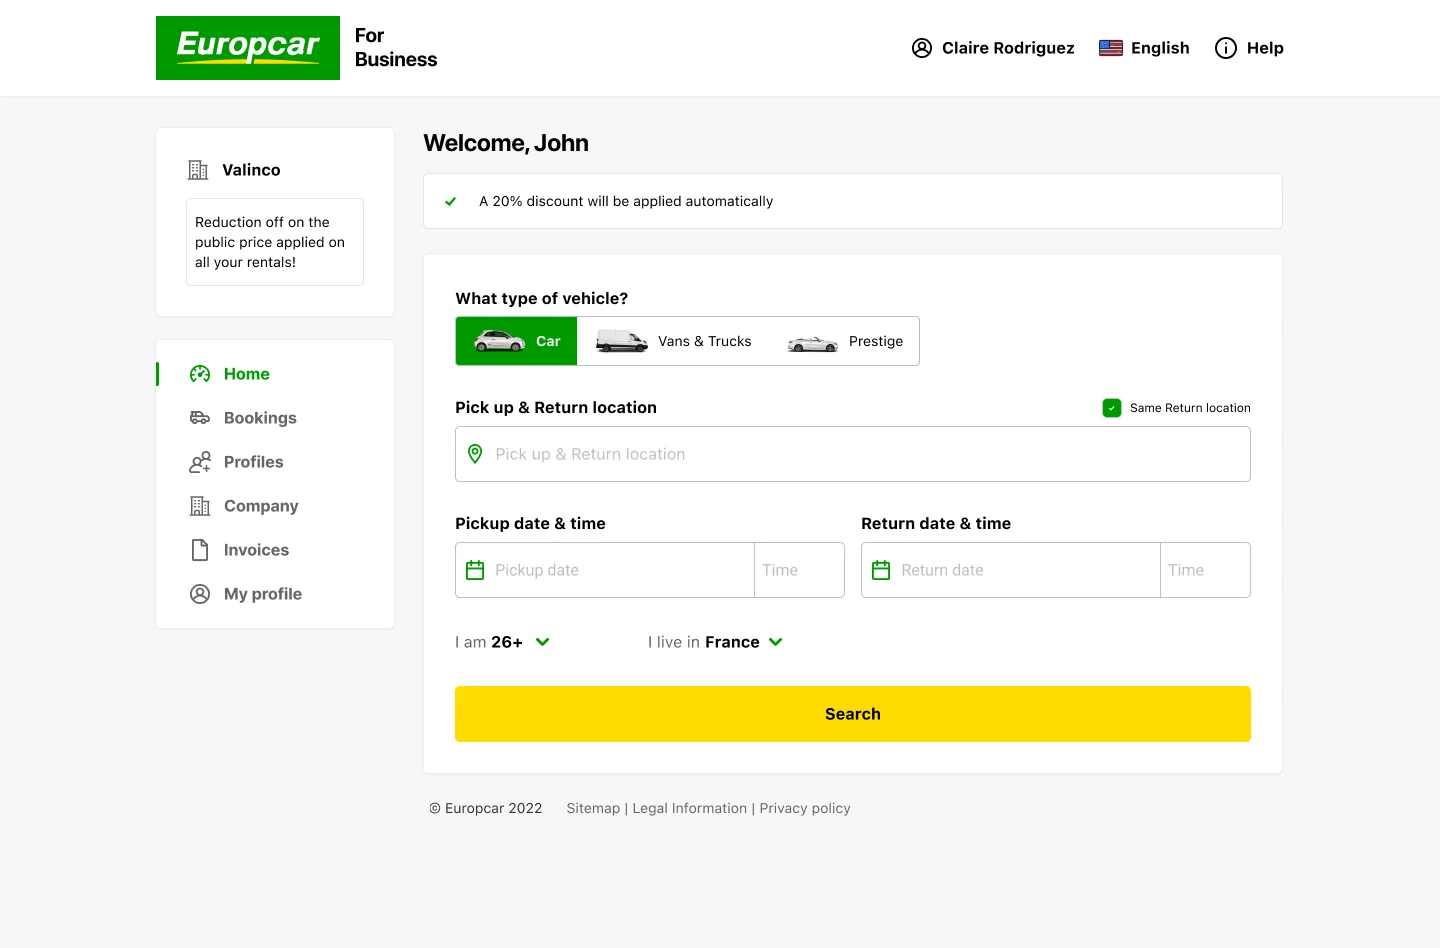Open the Legal Information footer link
The height and width of the screenshot is (948, 1440).
(690, 808)
